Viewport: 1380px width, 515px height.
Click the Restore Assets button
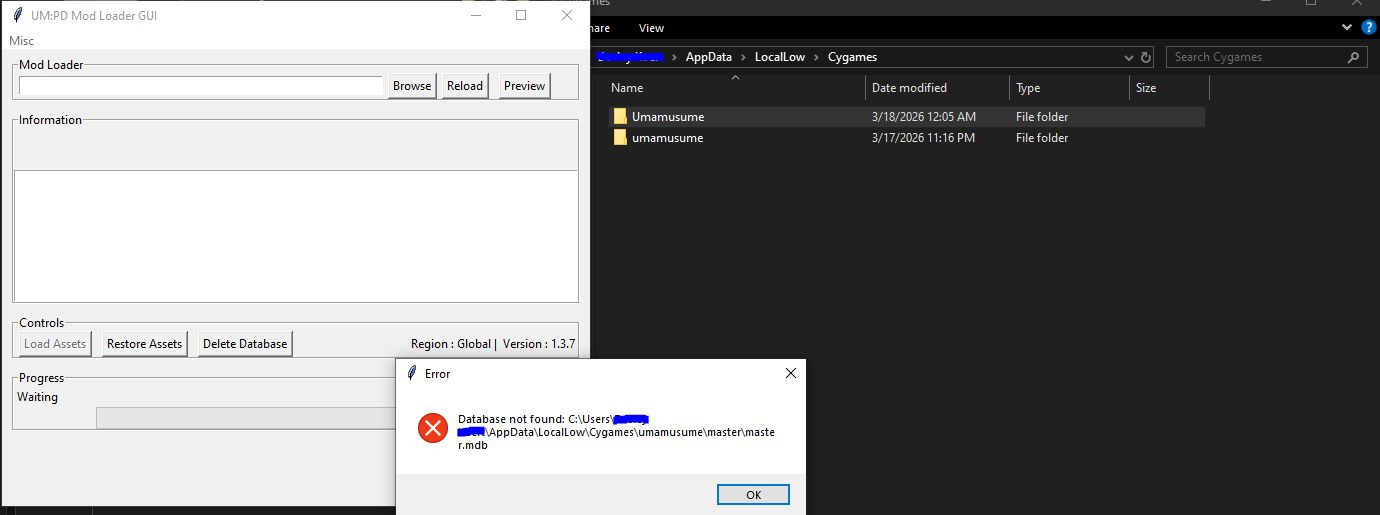click(145, 344)
